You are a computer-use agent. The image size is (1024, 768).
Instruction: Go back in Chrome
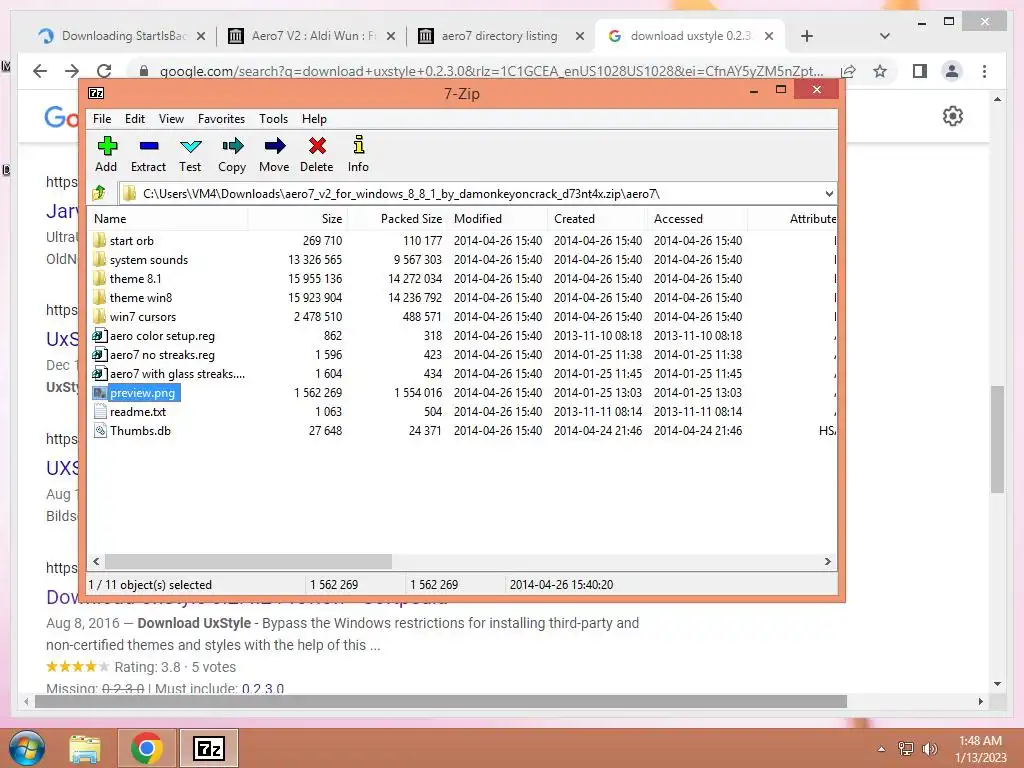(x=40, y=71)
